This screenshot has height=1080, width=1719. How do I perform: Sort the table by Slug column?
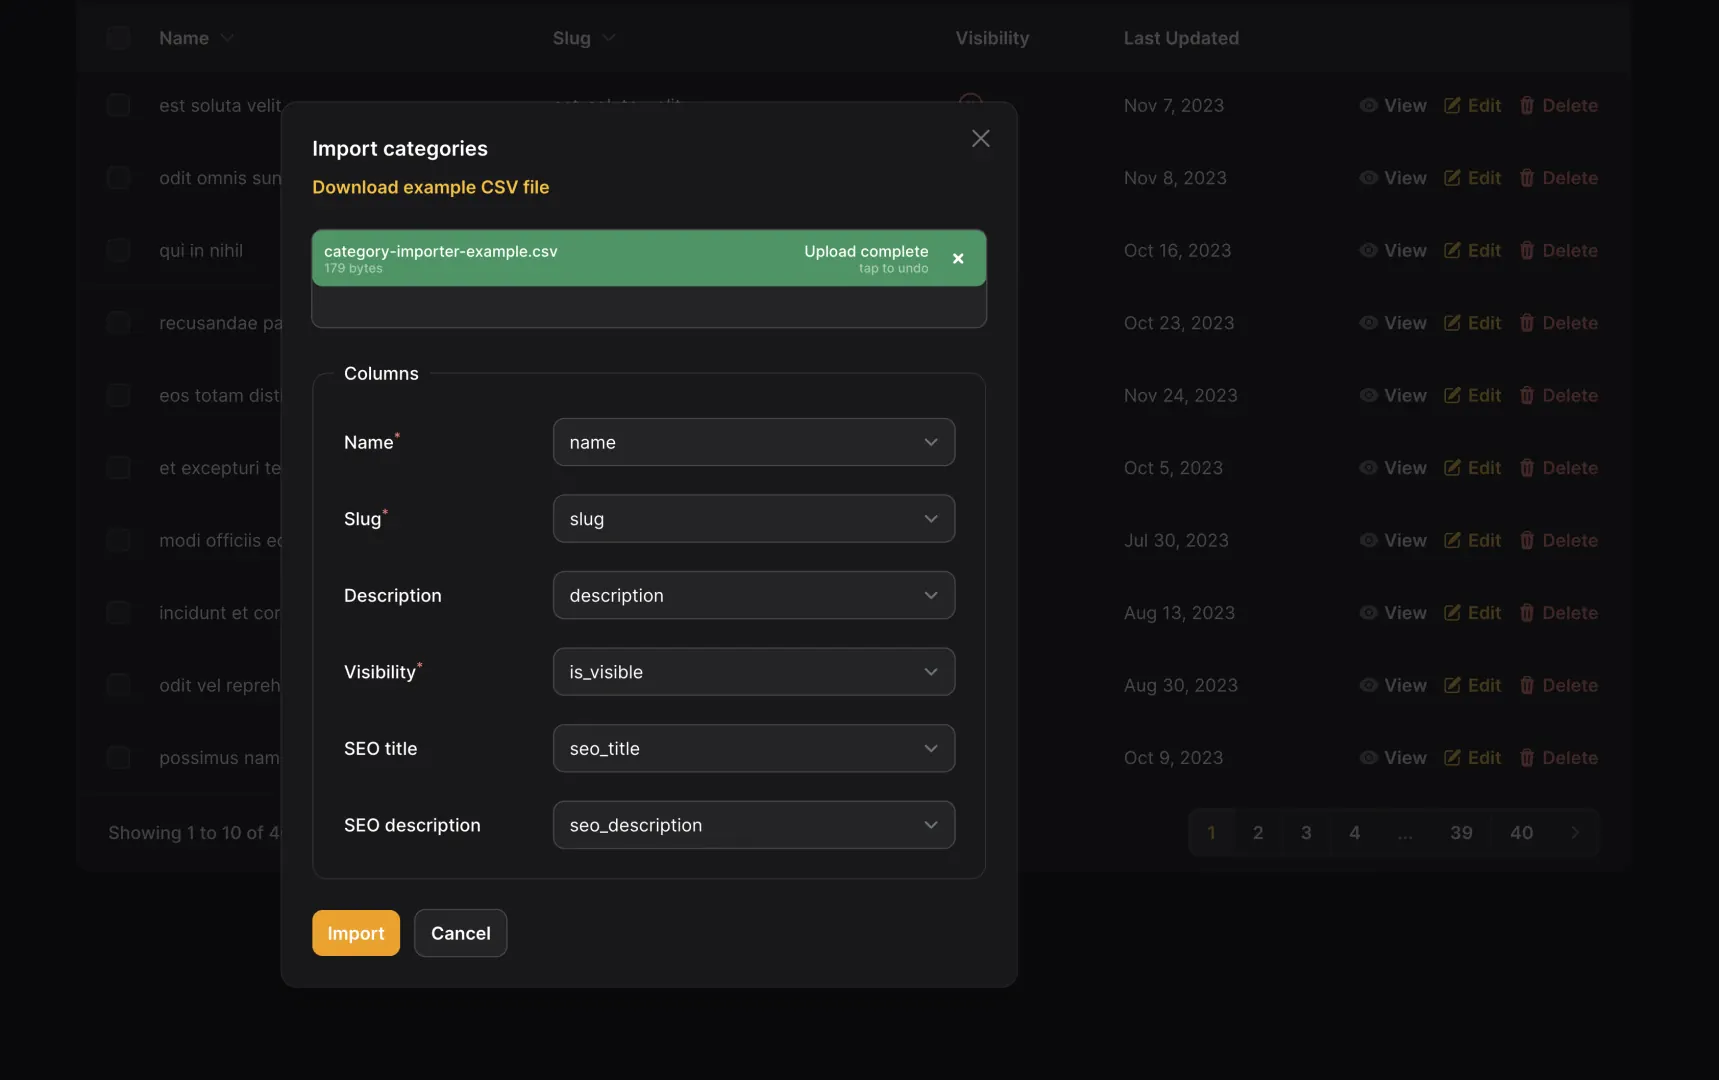583,38
